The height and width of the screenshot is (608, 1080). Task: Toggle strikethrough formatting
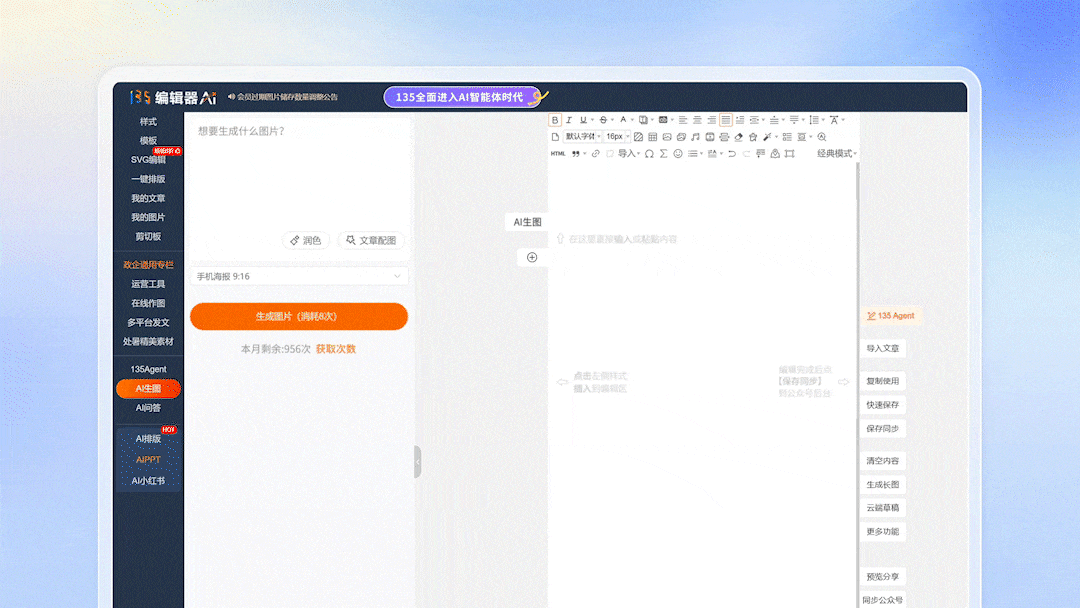602,120
